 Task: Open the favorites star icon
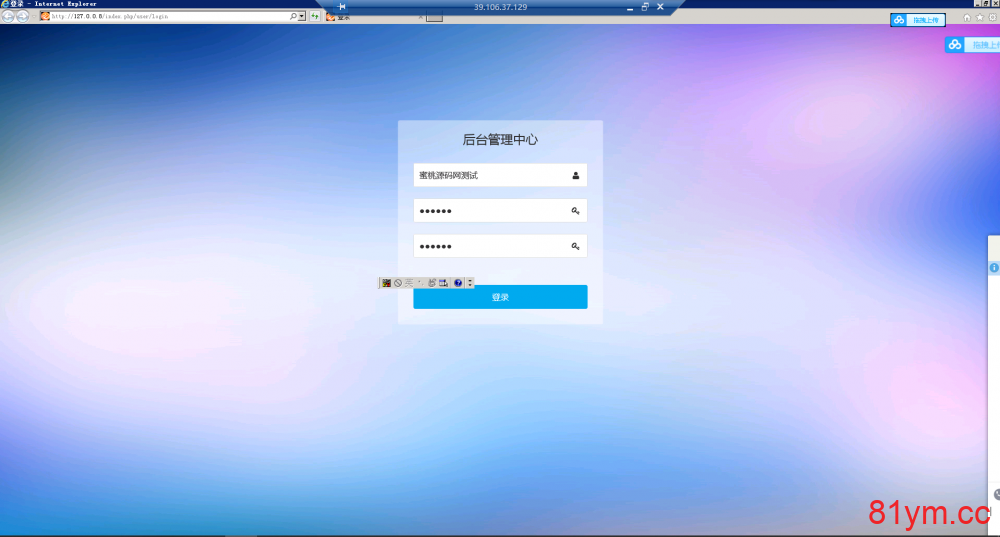pos(979,18)
